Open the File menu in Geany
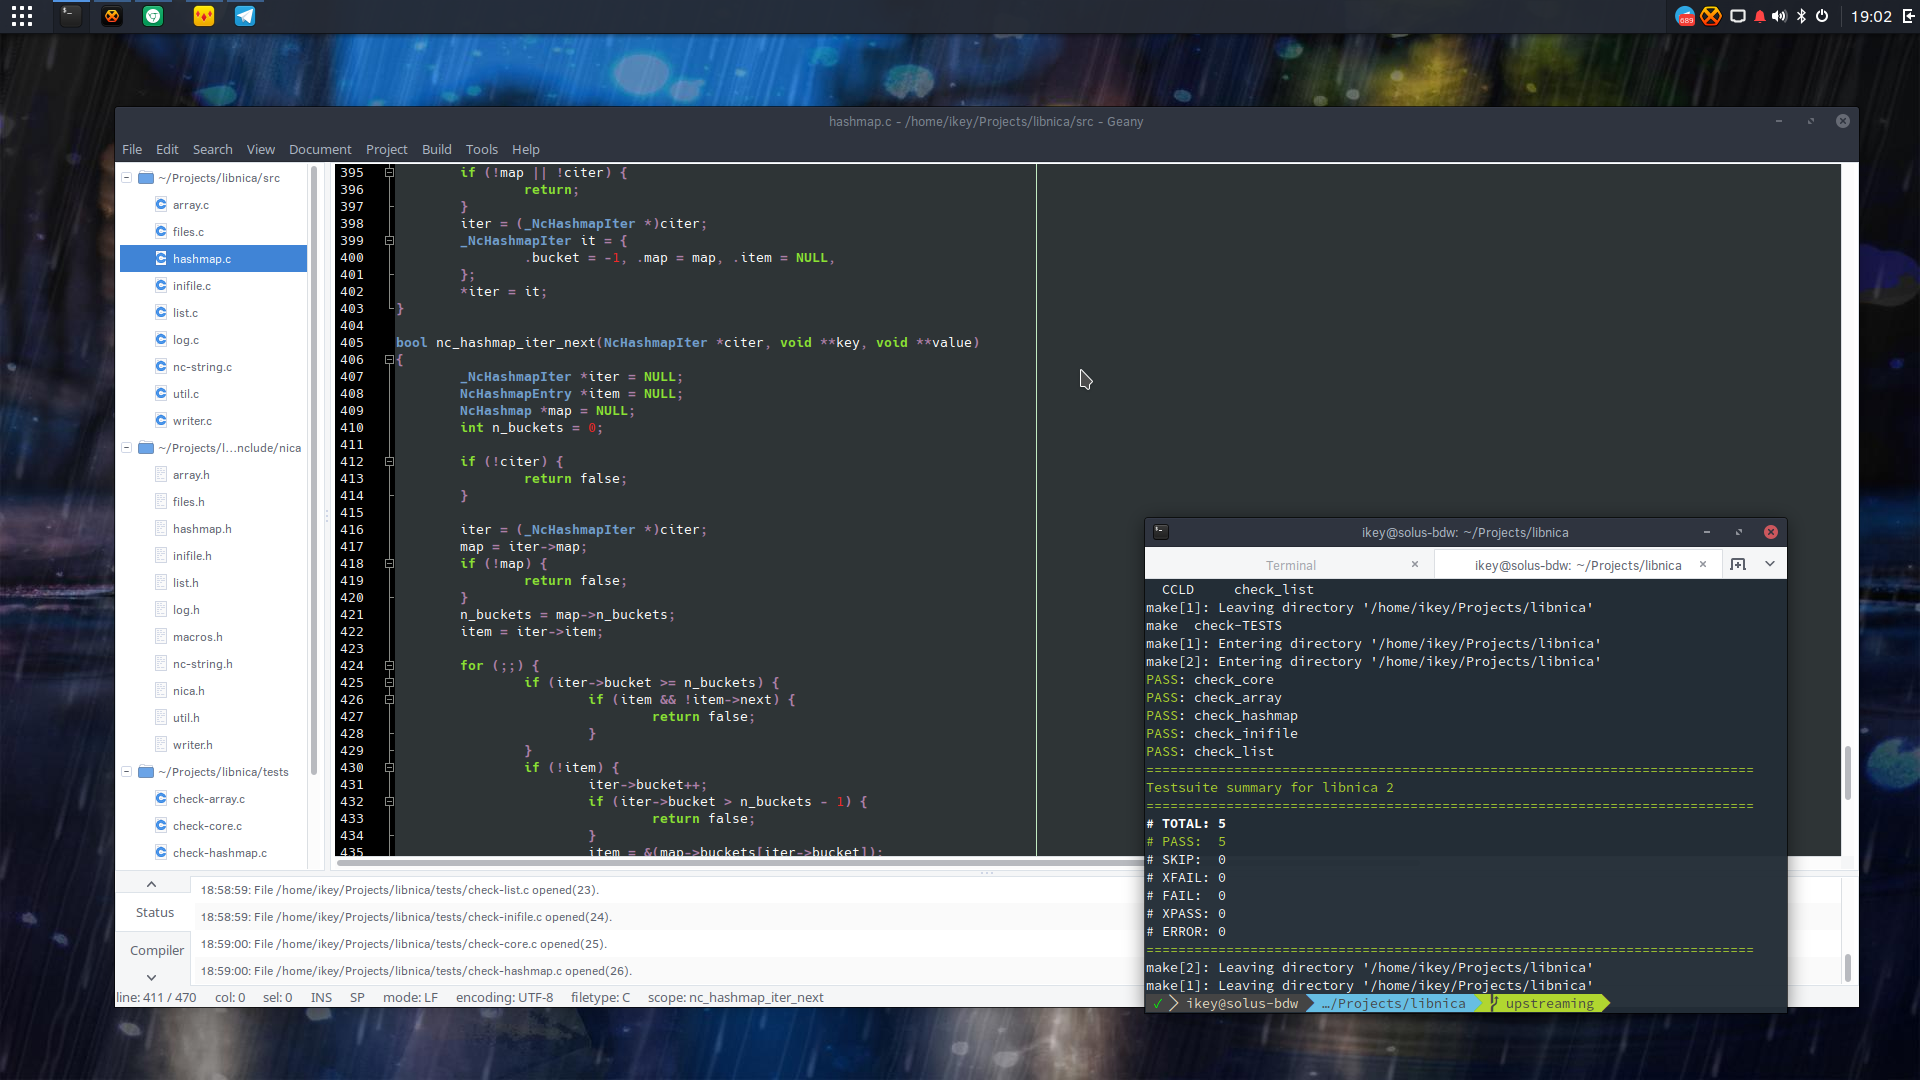This screenshot has width=1920, height=1080. (x=132, y=149)
